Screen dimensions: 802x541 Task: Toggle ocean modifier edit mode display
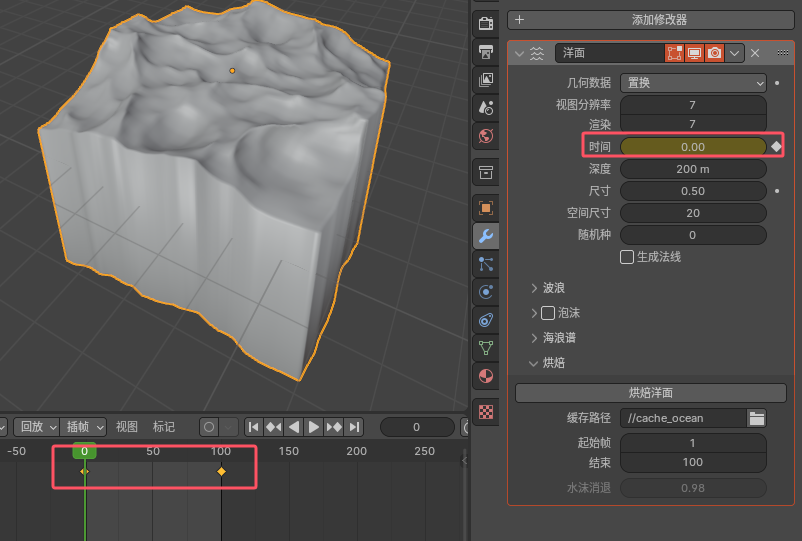[x=675, y=53]
